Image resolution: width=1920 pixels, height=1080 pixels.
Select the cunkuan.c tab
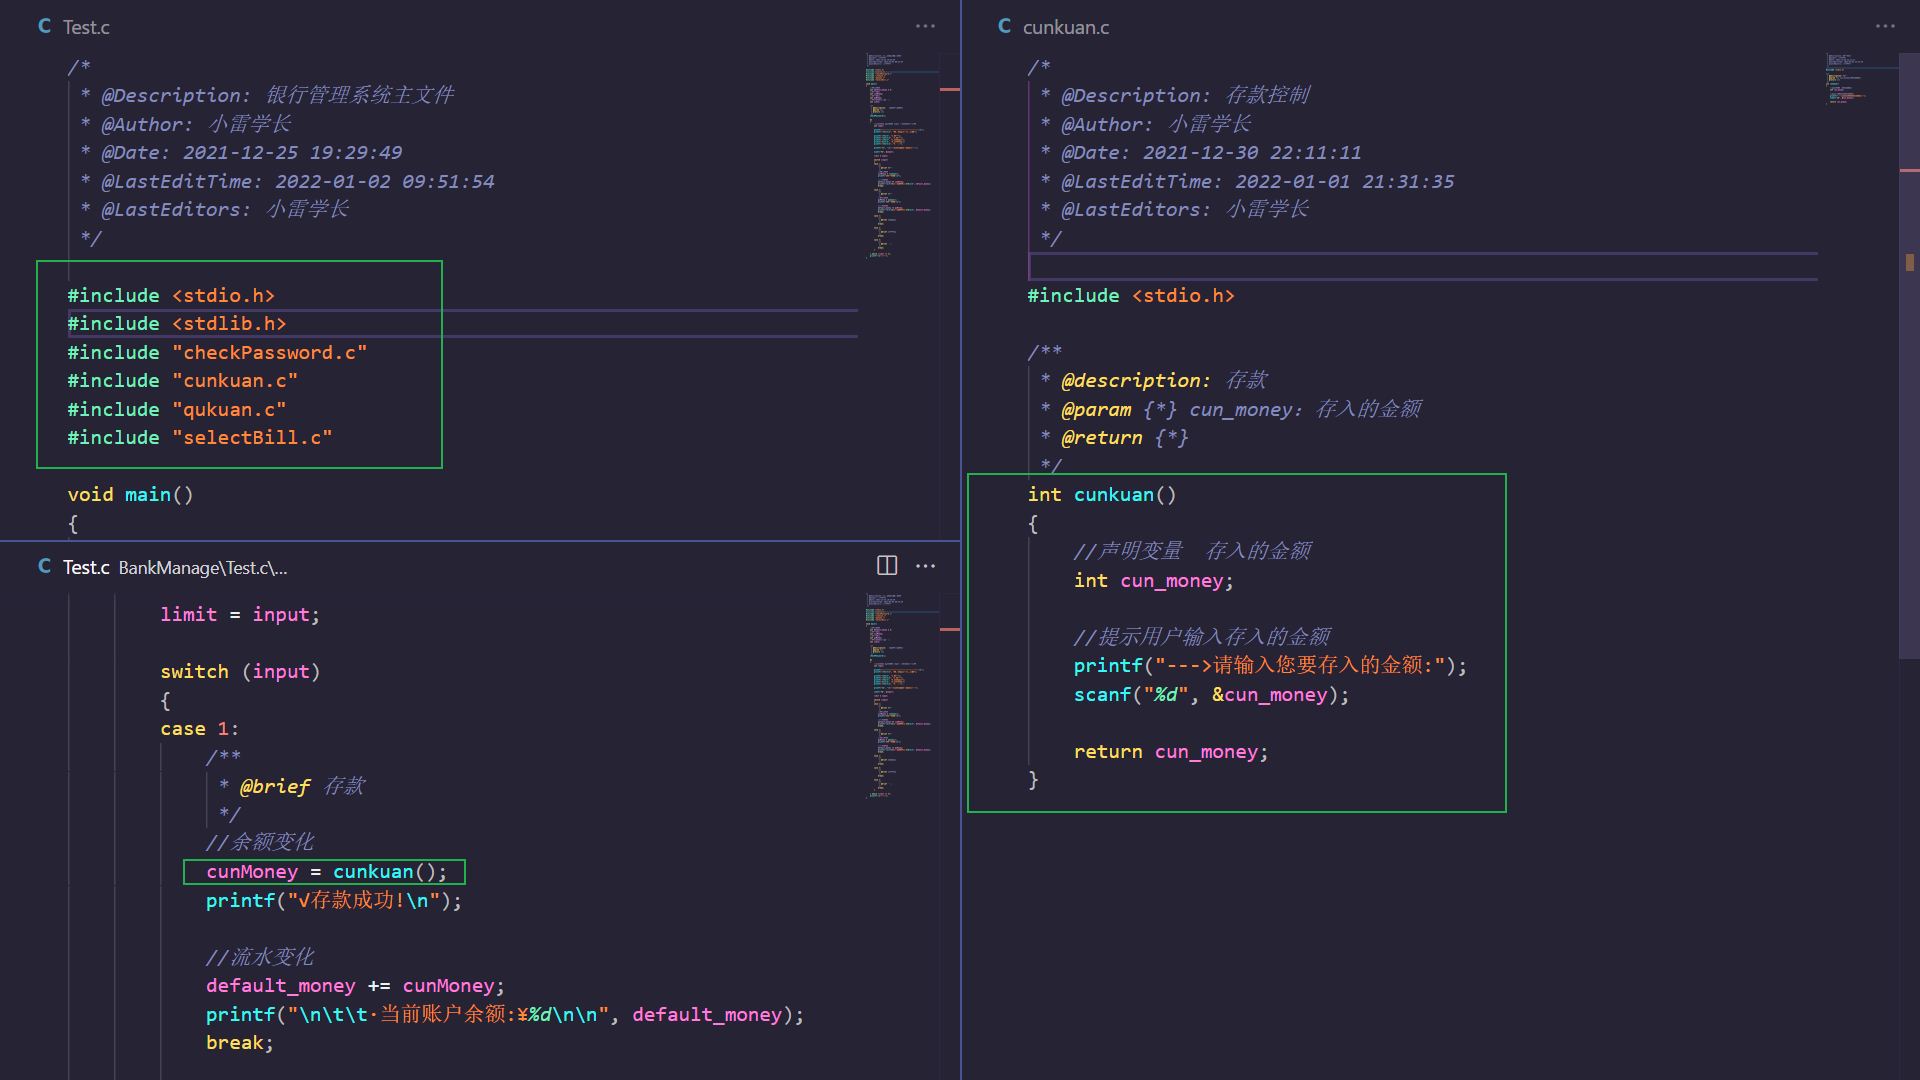point(1065,27)
